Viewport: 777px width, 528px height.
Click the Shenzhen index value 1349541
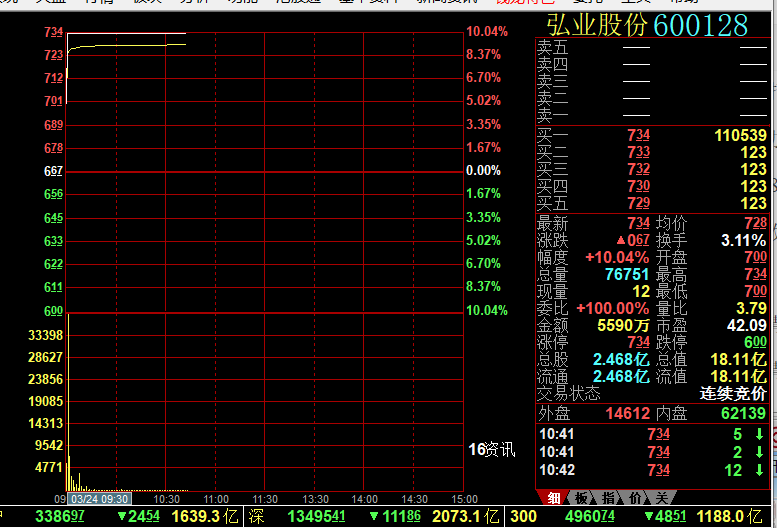pyautogui.click(x=317, y=517)
